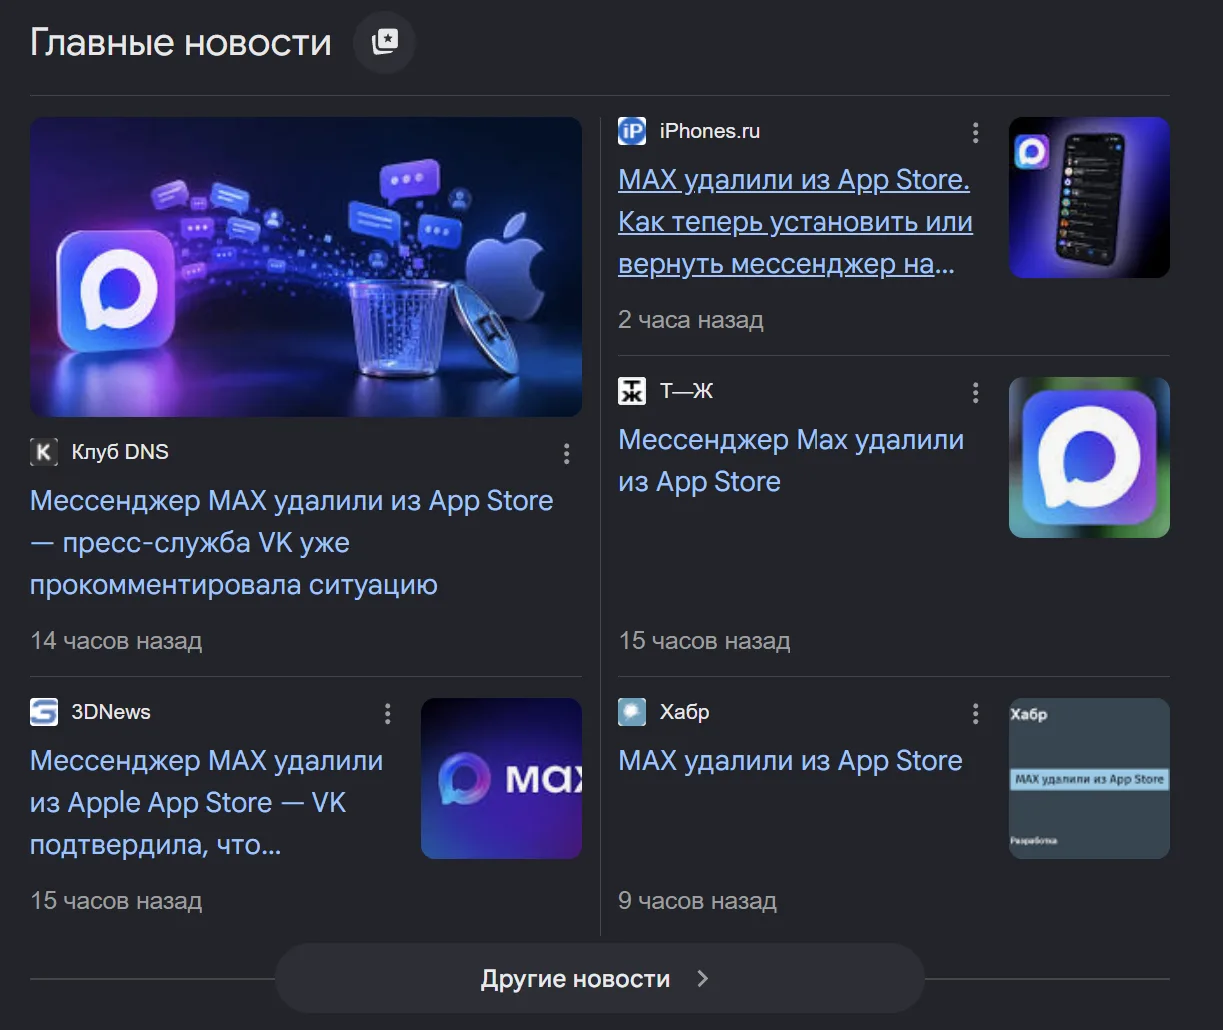The image size is (1223, 1030).
Task: Open the Т—Ж MAX logo thumbnail
Action: [1089, 458]
